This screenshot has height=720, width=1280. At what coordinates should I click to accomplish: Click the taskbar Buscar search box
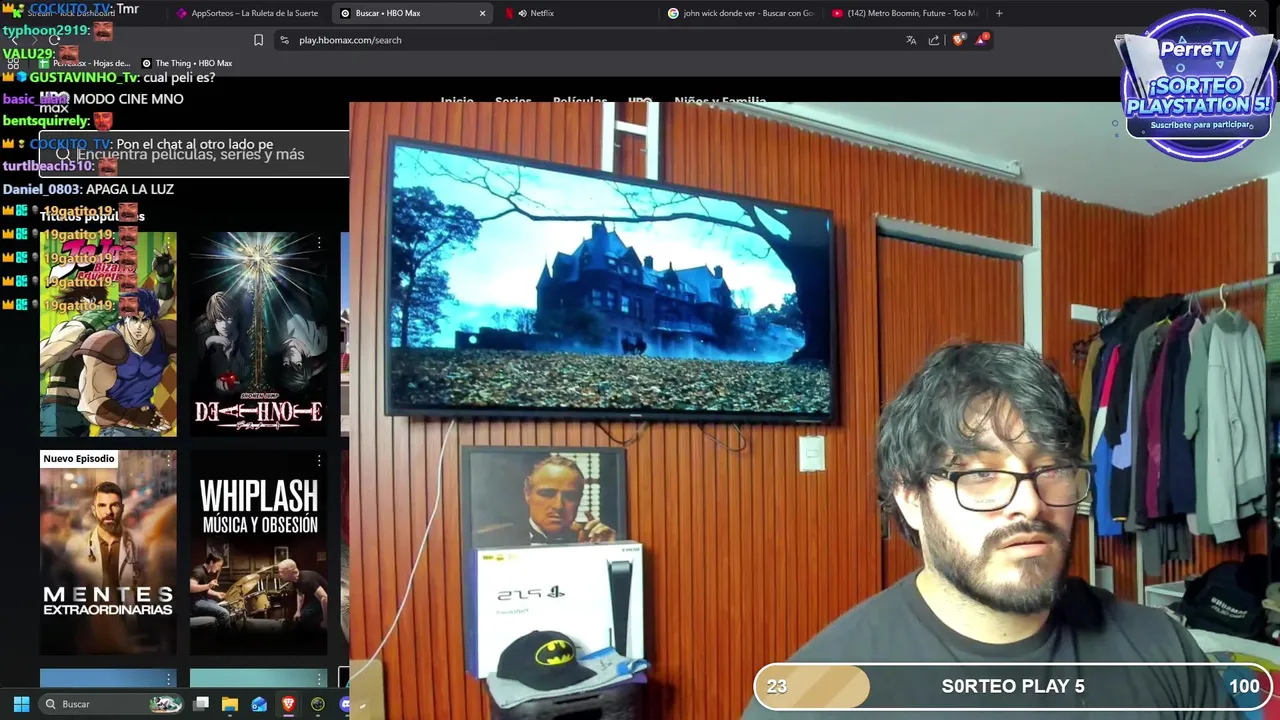[112, 704]
